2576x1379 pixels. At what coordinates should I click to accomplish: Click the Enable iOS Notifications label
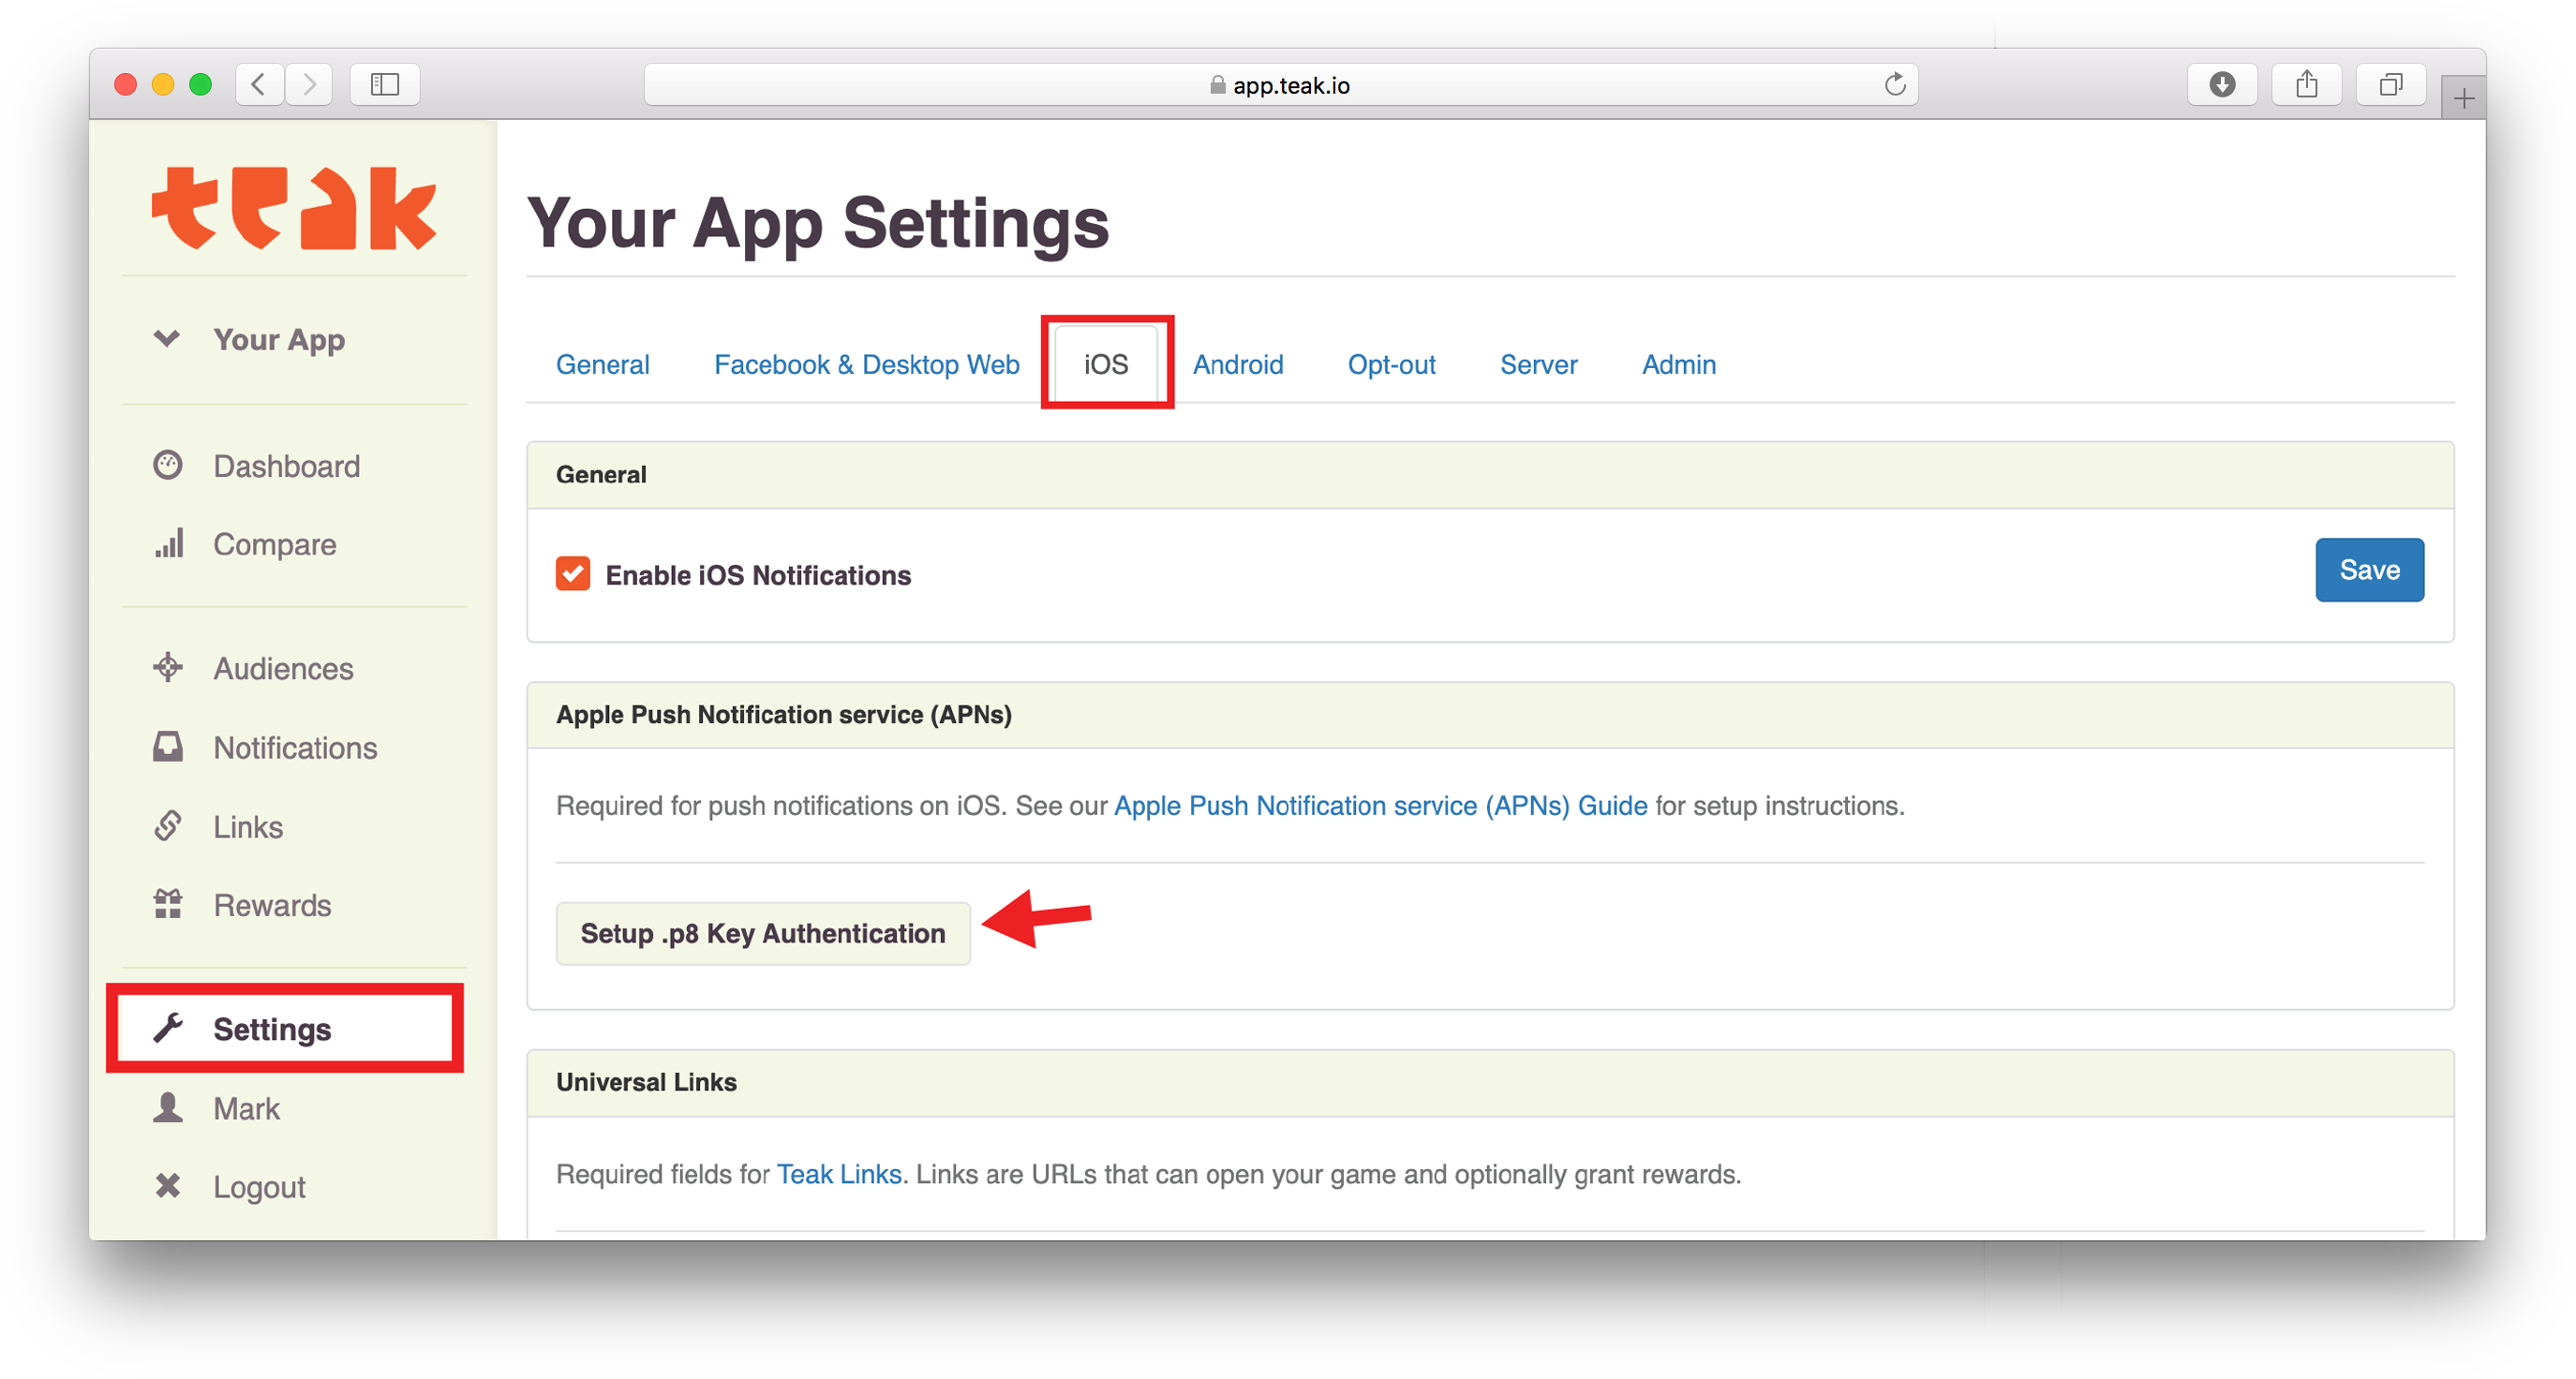tap(758, 575)
